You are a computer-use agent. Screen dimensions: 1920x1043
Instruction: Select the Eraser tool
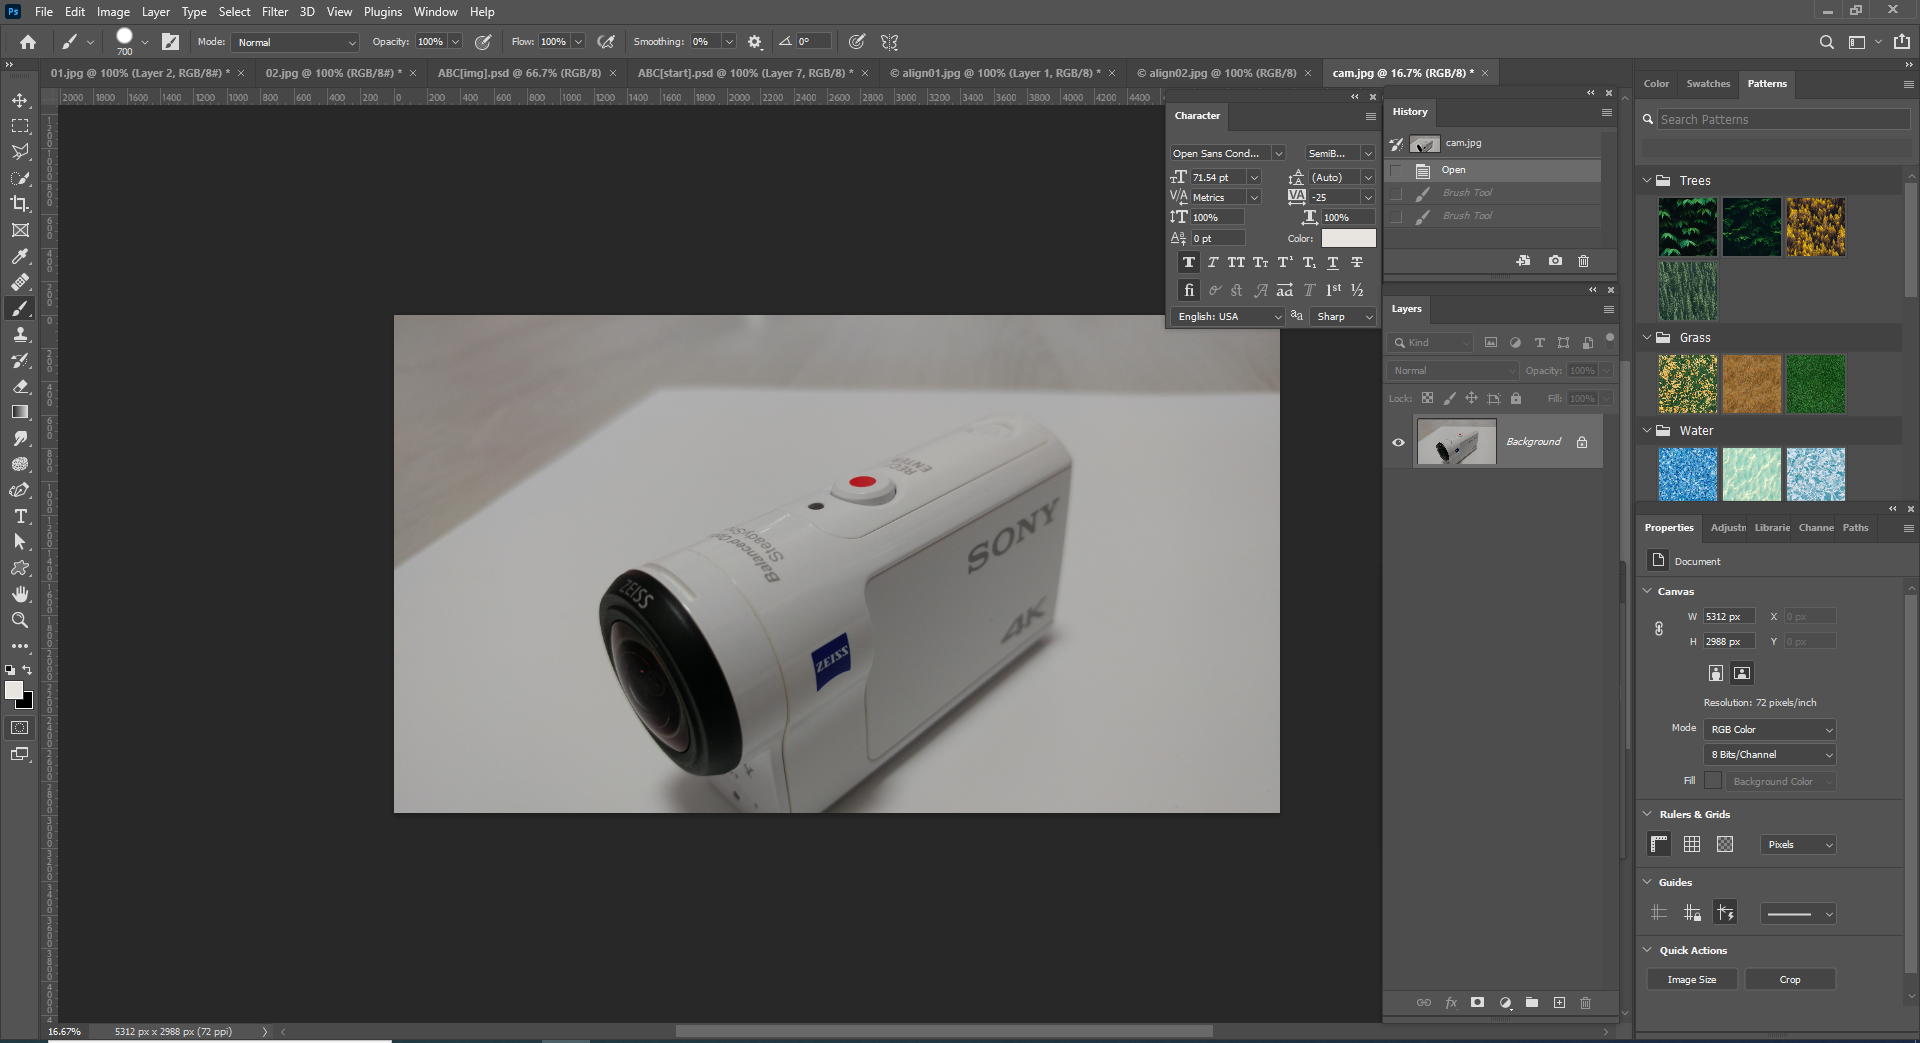[x=20, y=386]
